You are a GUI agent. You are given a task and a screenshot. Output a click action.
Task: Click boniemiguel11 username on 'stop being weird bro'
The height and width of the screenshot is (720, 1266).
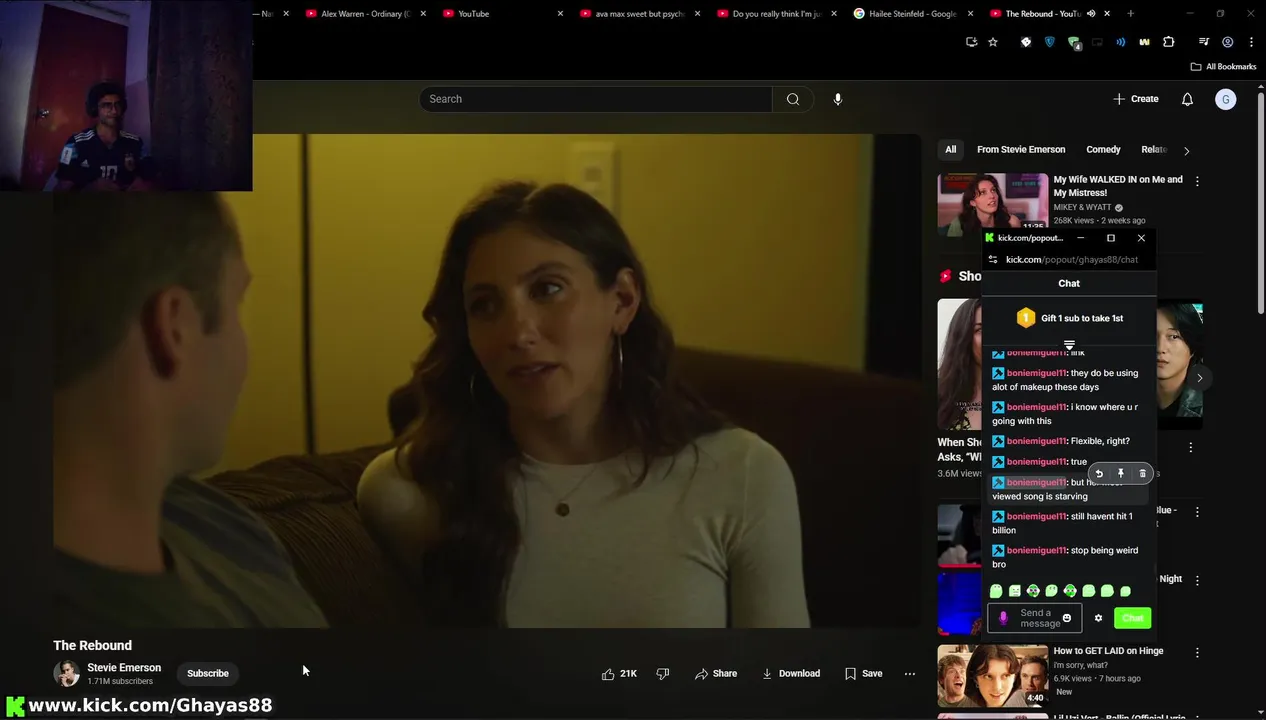[1036, 551]
